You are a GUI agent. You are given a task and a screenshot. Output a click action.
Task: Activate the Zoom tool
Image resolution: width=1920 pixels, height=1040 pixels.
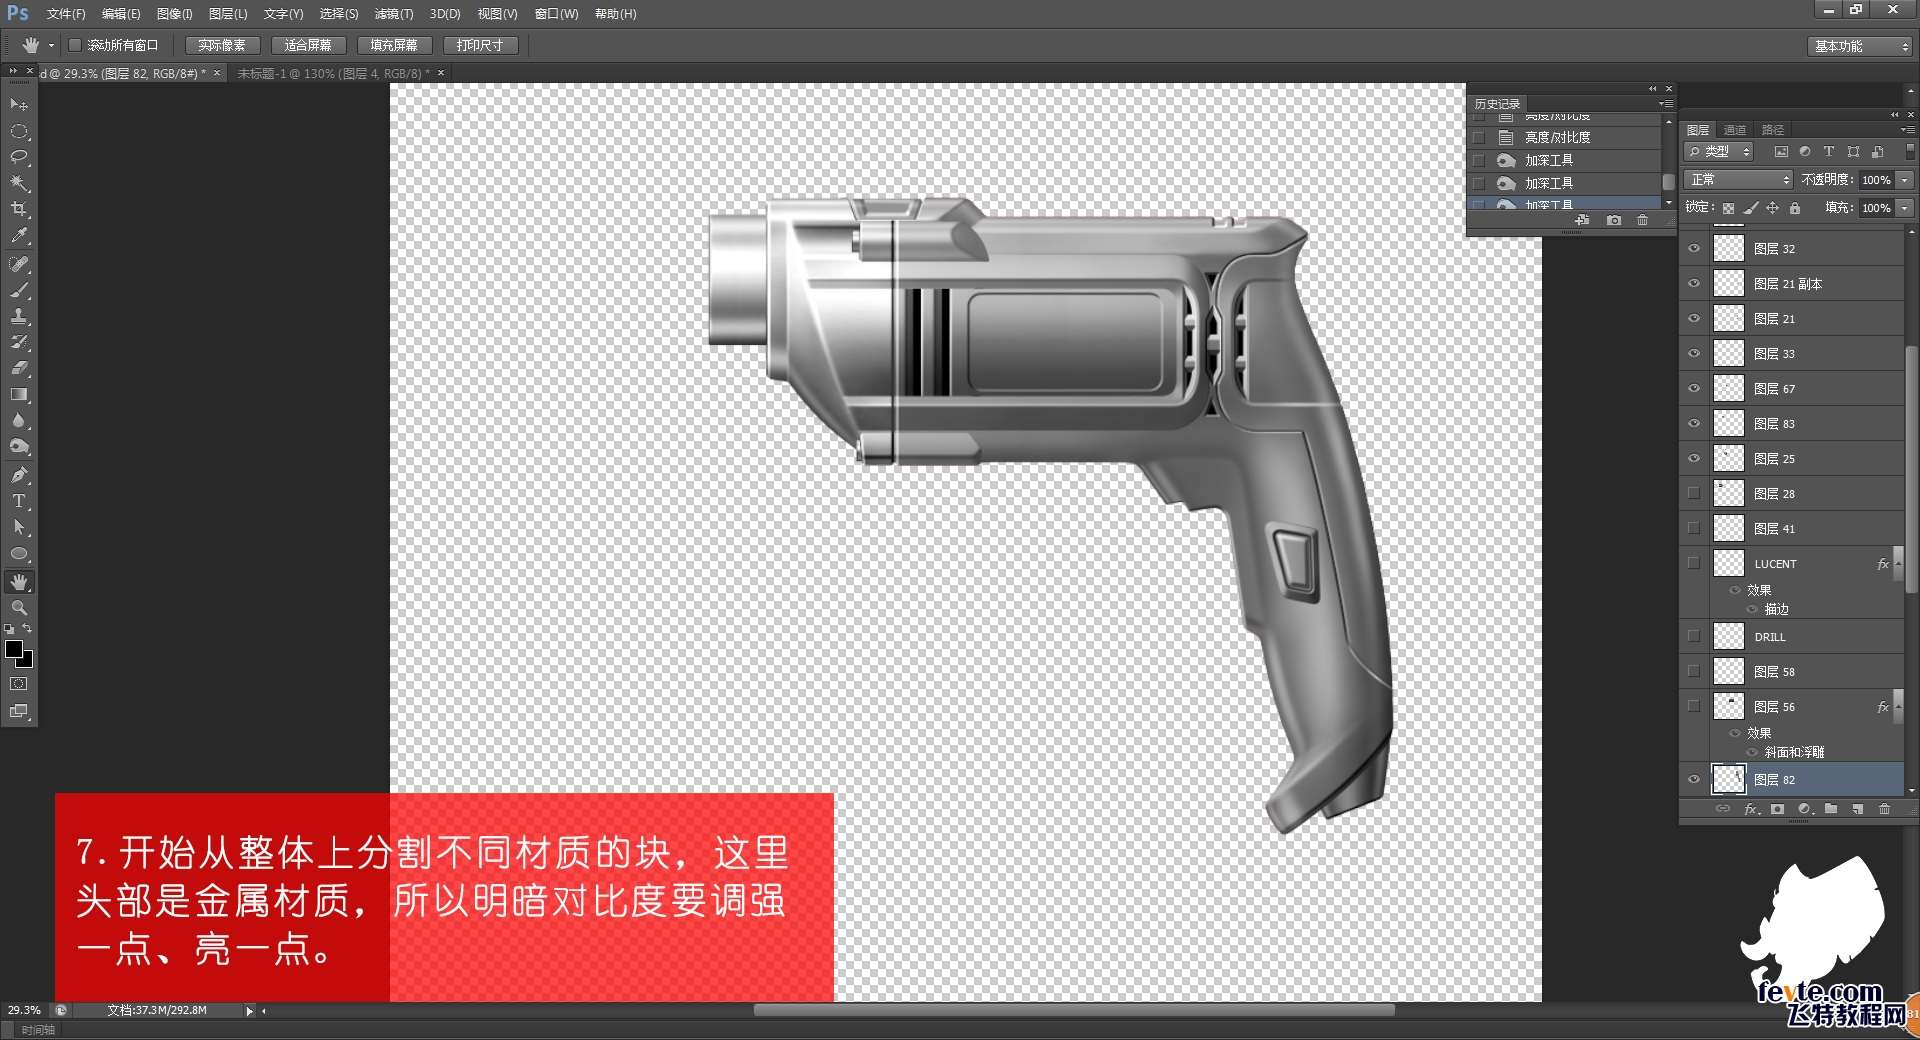coord(19,608)
